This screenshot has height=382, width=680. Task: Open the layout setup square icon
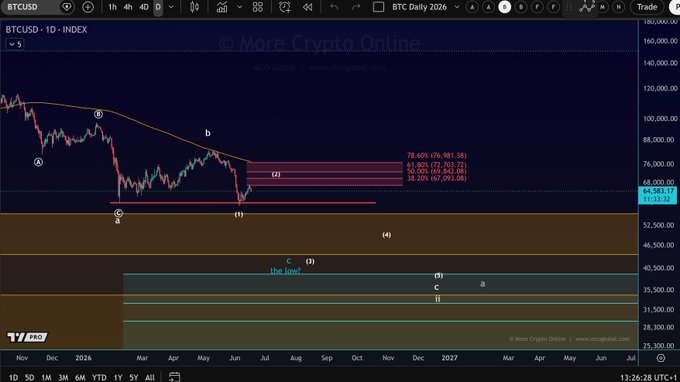(x=378, y=7)
